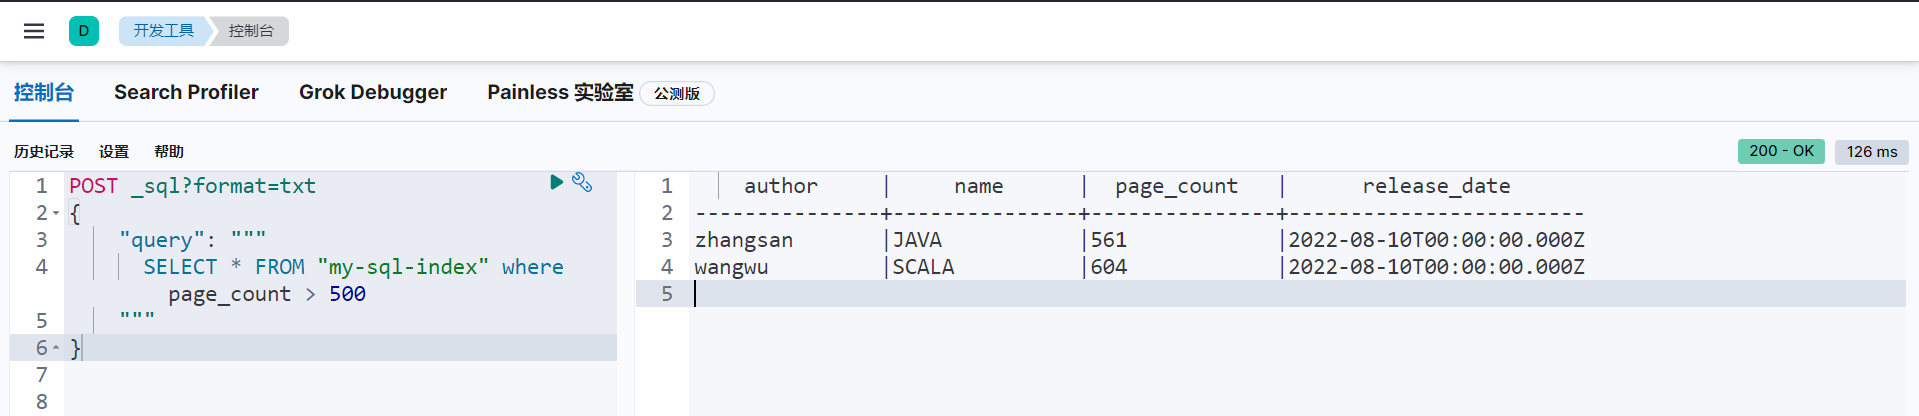Image resolution: width=1919 pixels, height=416 pixels.
Task: Click the "200 - OK" status badge
Action: click(1781, 151)
